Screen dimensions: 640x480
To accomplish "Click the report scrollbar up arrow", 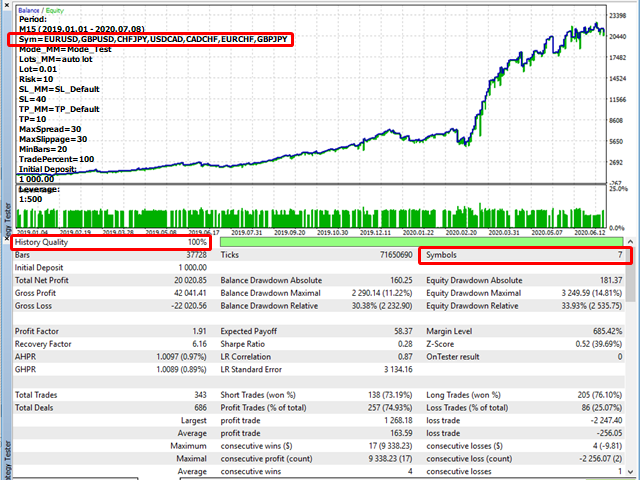I will pos(632,243).
